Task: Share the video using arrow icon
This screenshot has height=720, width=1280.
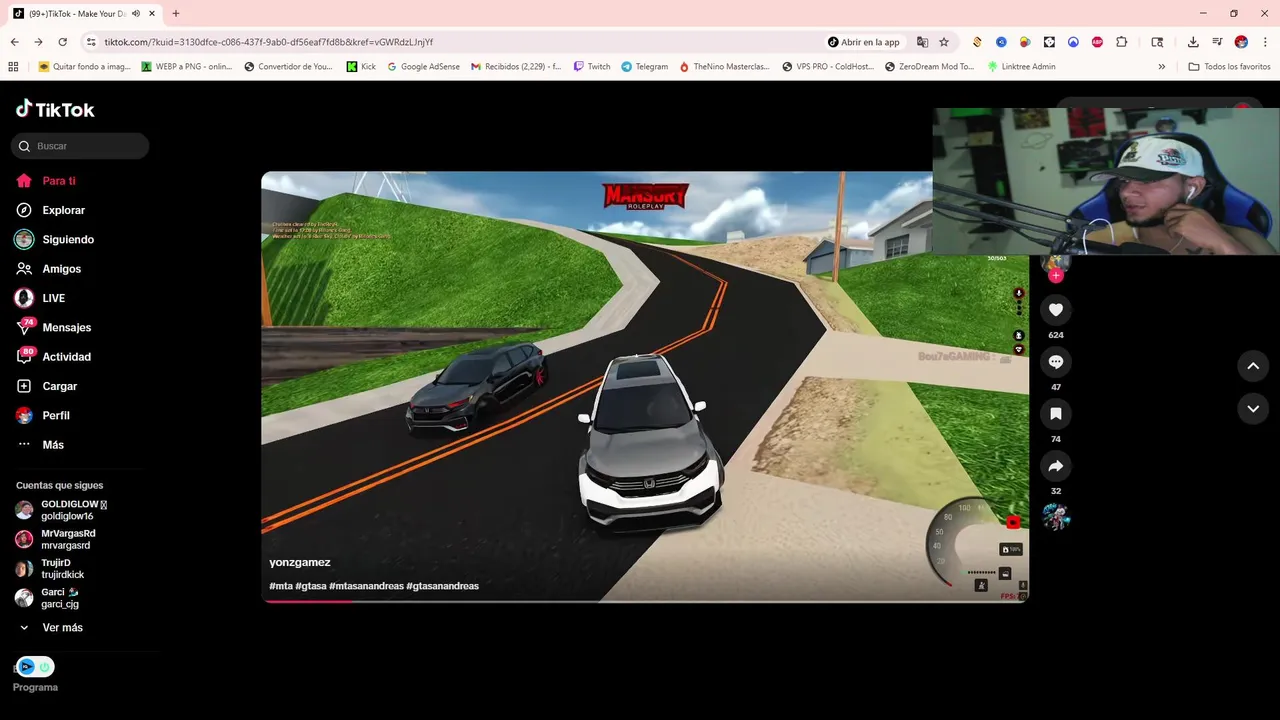Action: pos(1055,466)
